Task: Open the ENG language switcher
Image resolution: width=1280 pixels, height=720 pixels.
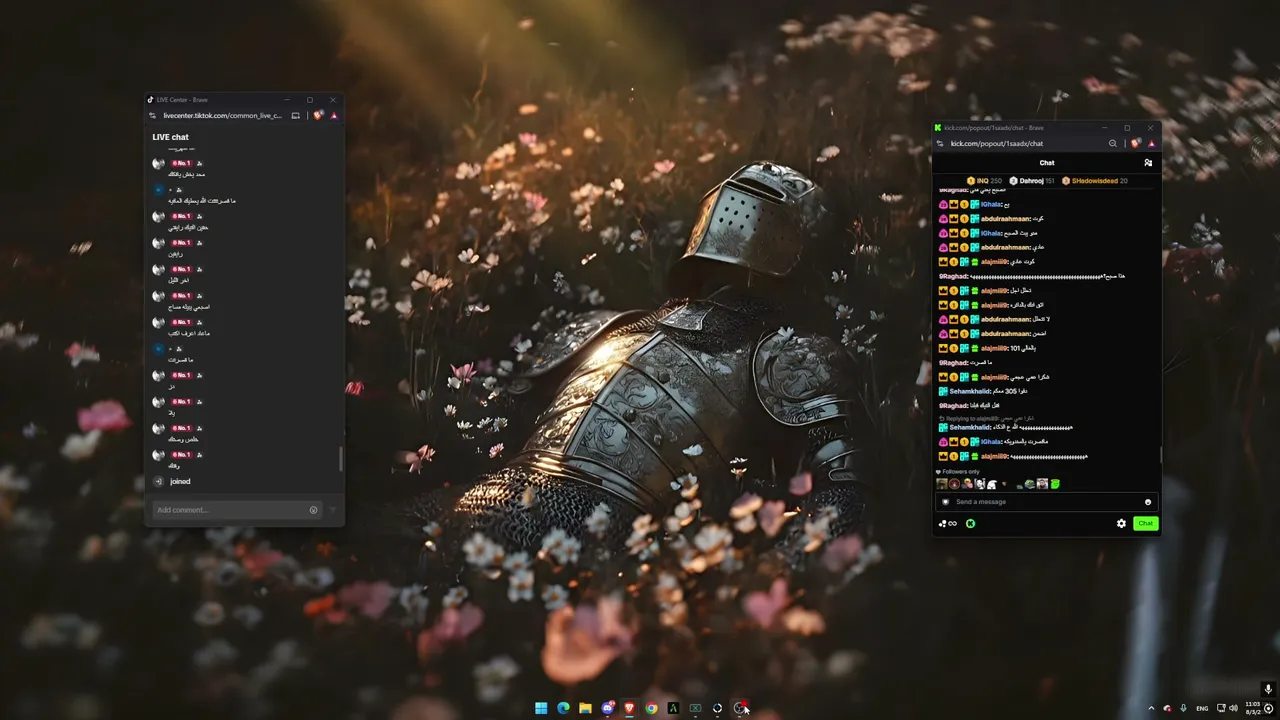Action: click(x=1202, y=708)
